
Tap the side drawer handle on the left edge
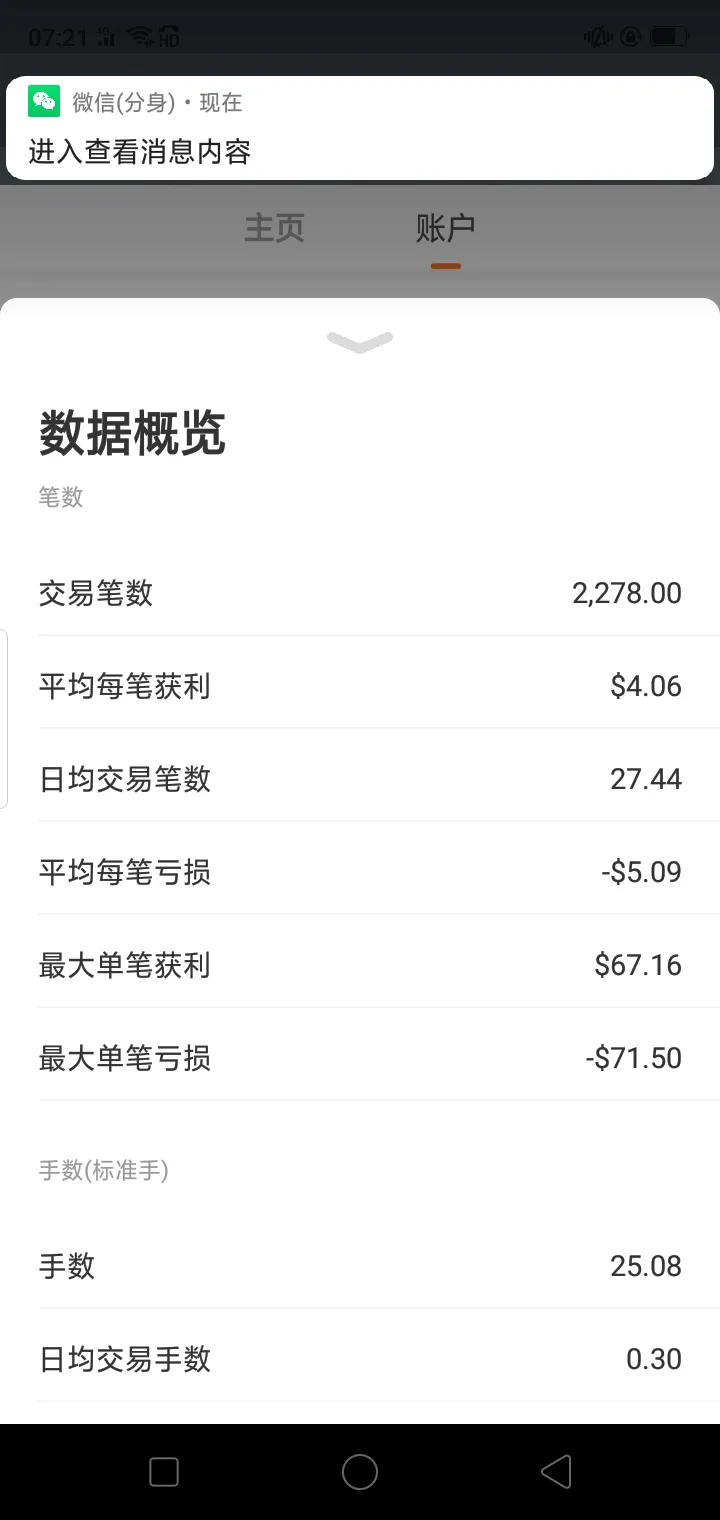pos(4,718)
